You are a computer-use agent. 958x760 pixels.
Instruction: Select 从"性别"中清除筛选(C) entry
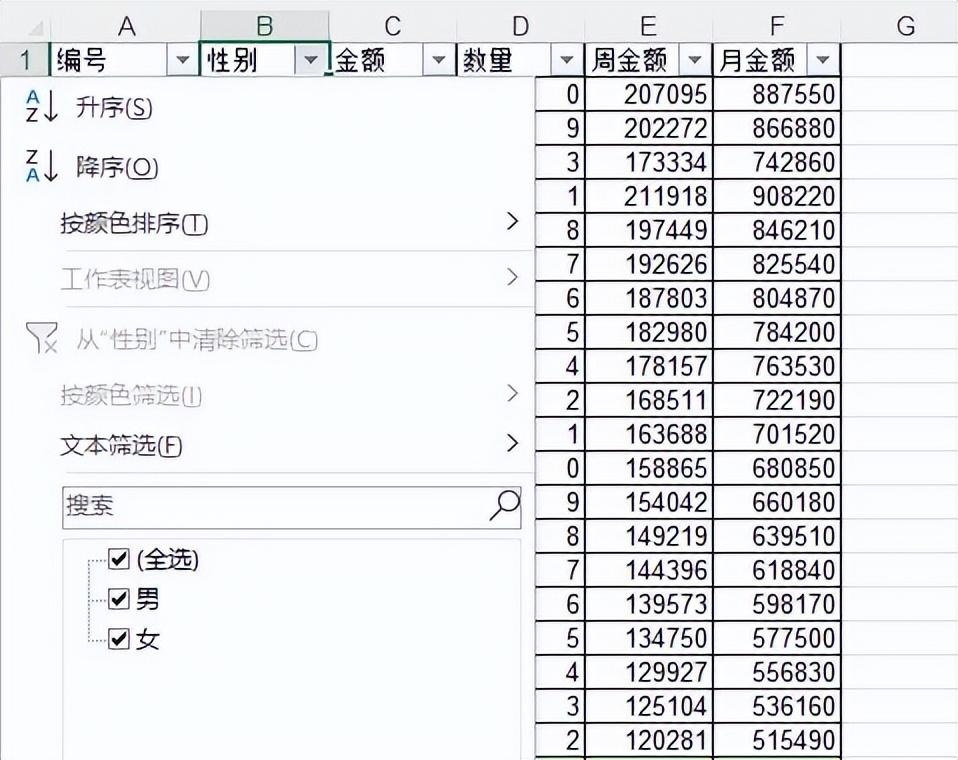click(x=197, y=340)
